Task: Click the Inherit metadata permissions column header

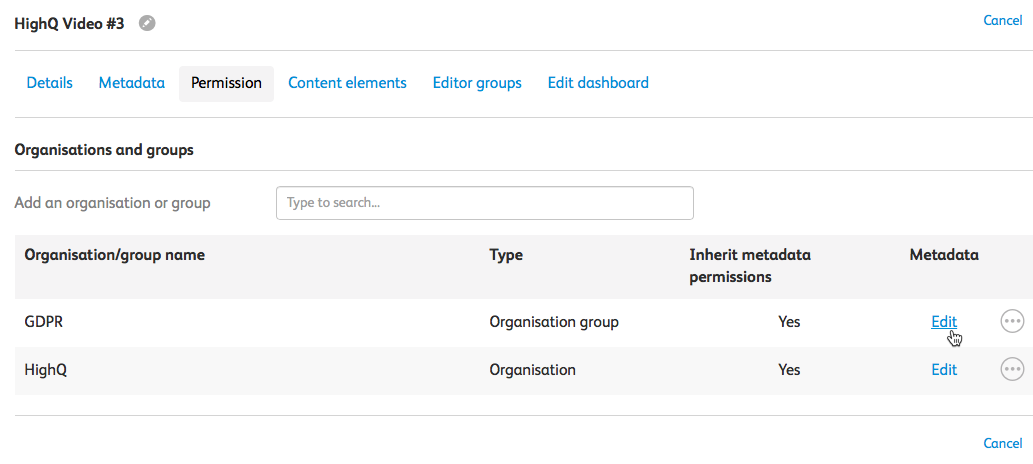Action: coord(750,266)
